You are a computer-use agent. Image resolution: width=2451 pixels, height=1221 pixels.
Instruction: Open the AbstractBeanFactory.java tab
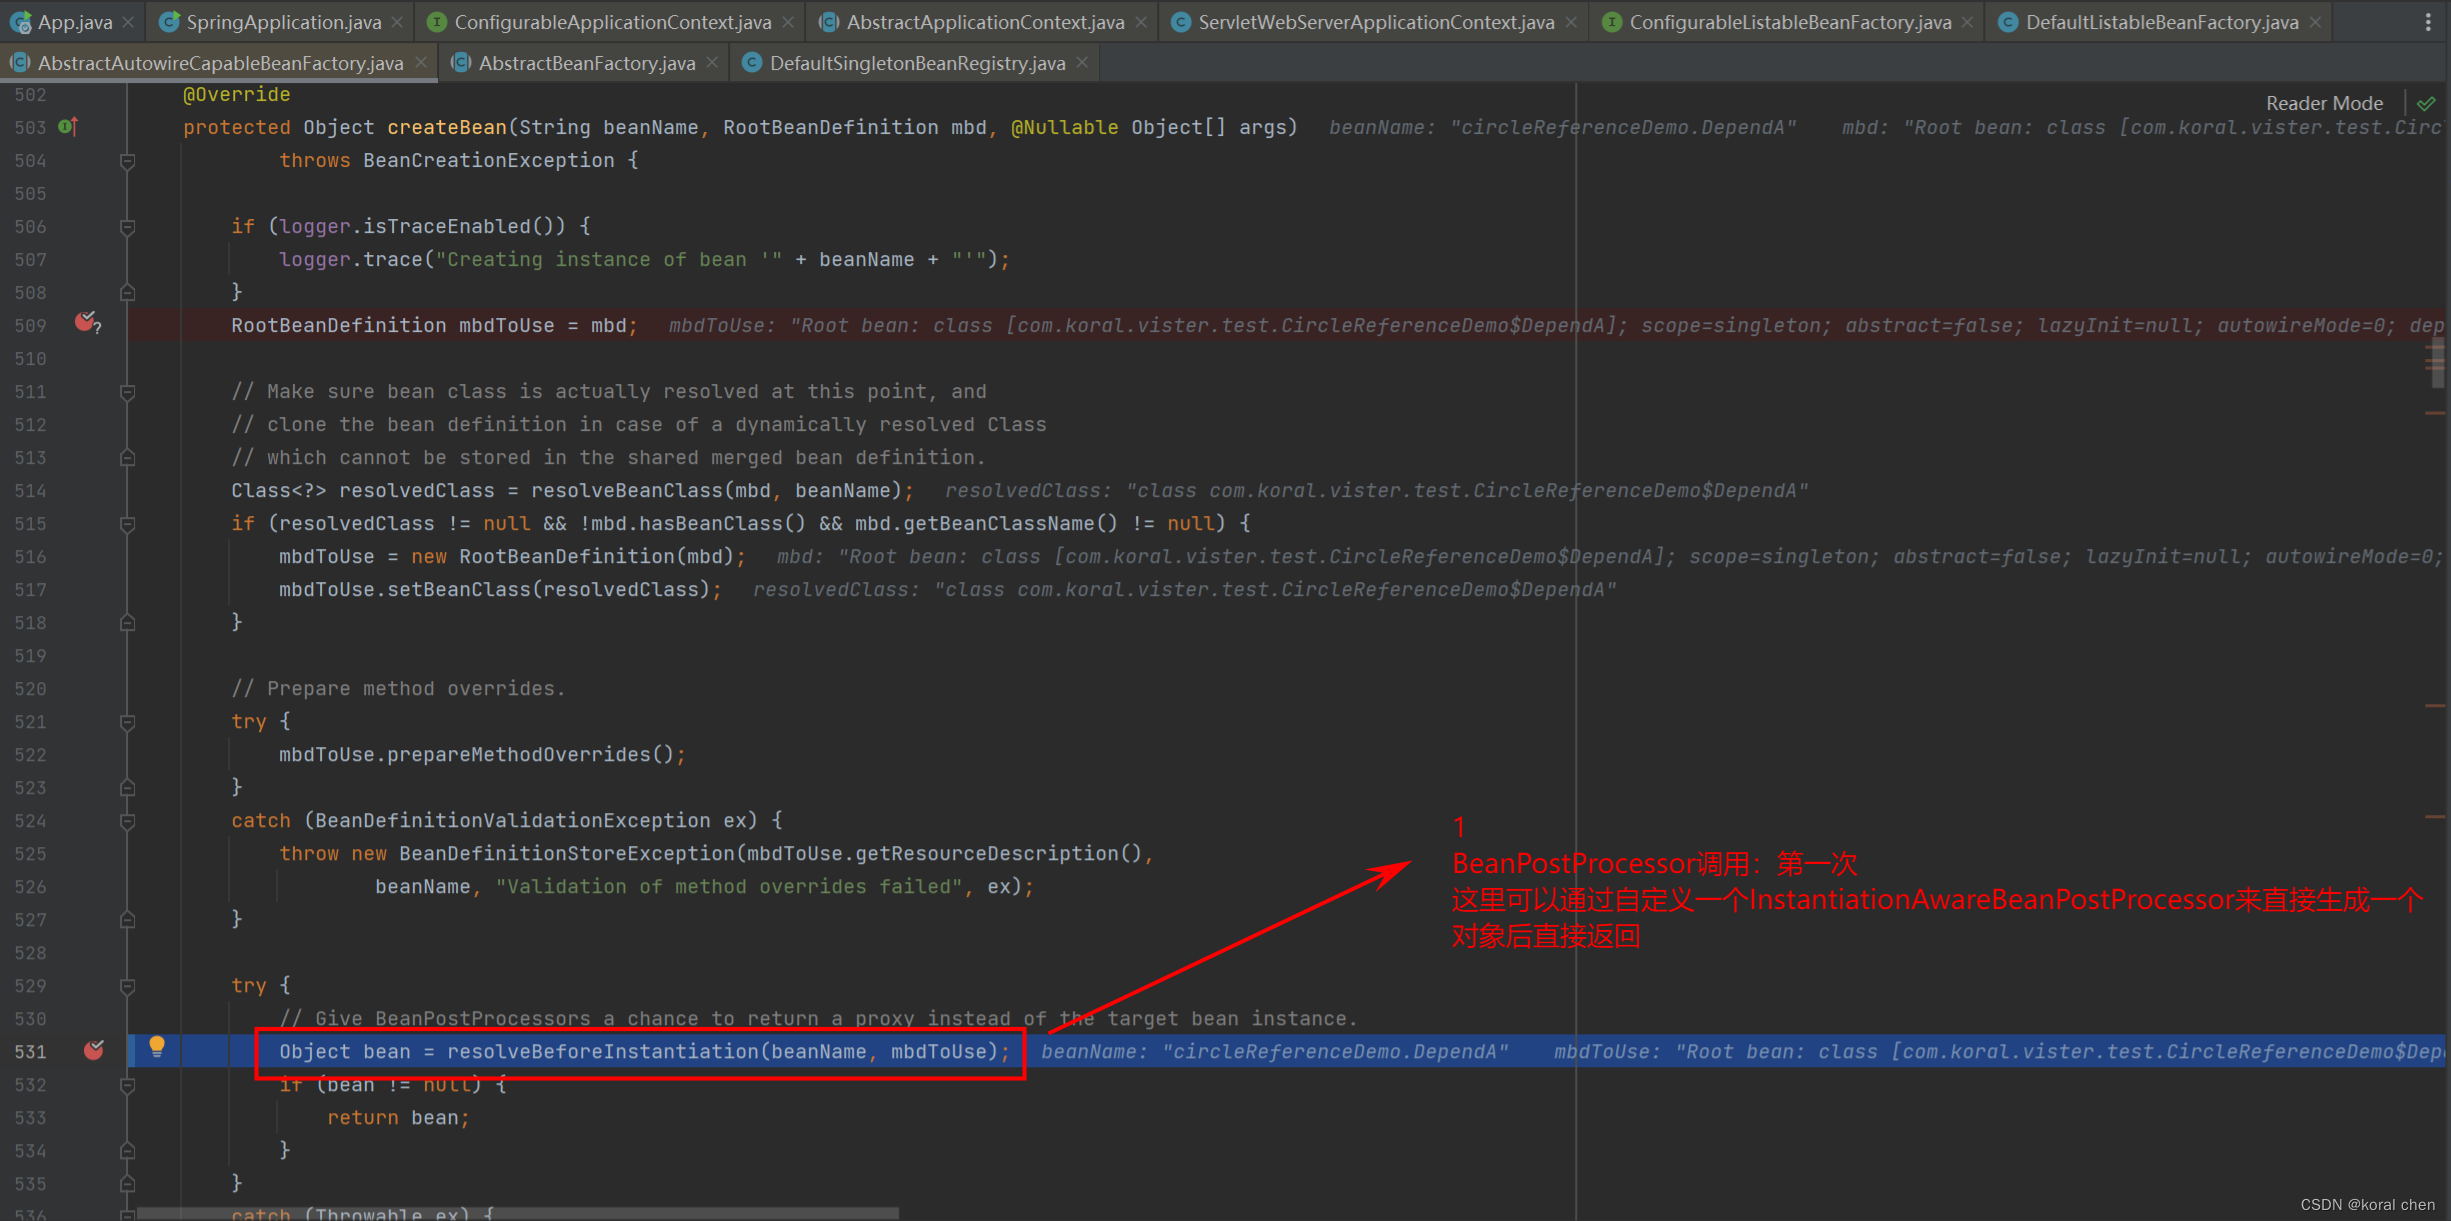586,63
